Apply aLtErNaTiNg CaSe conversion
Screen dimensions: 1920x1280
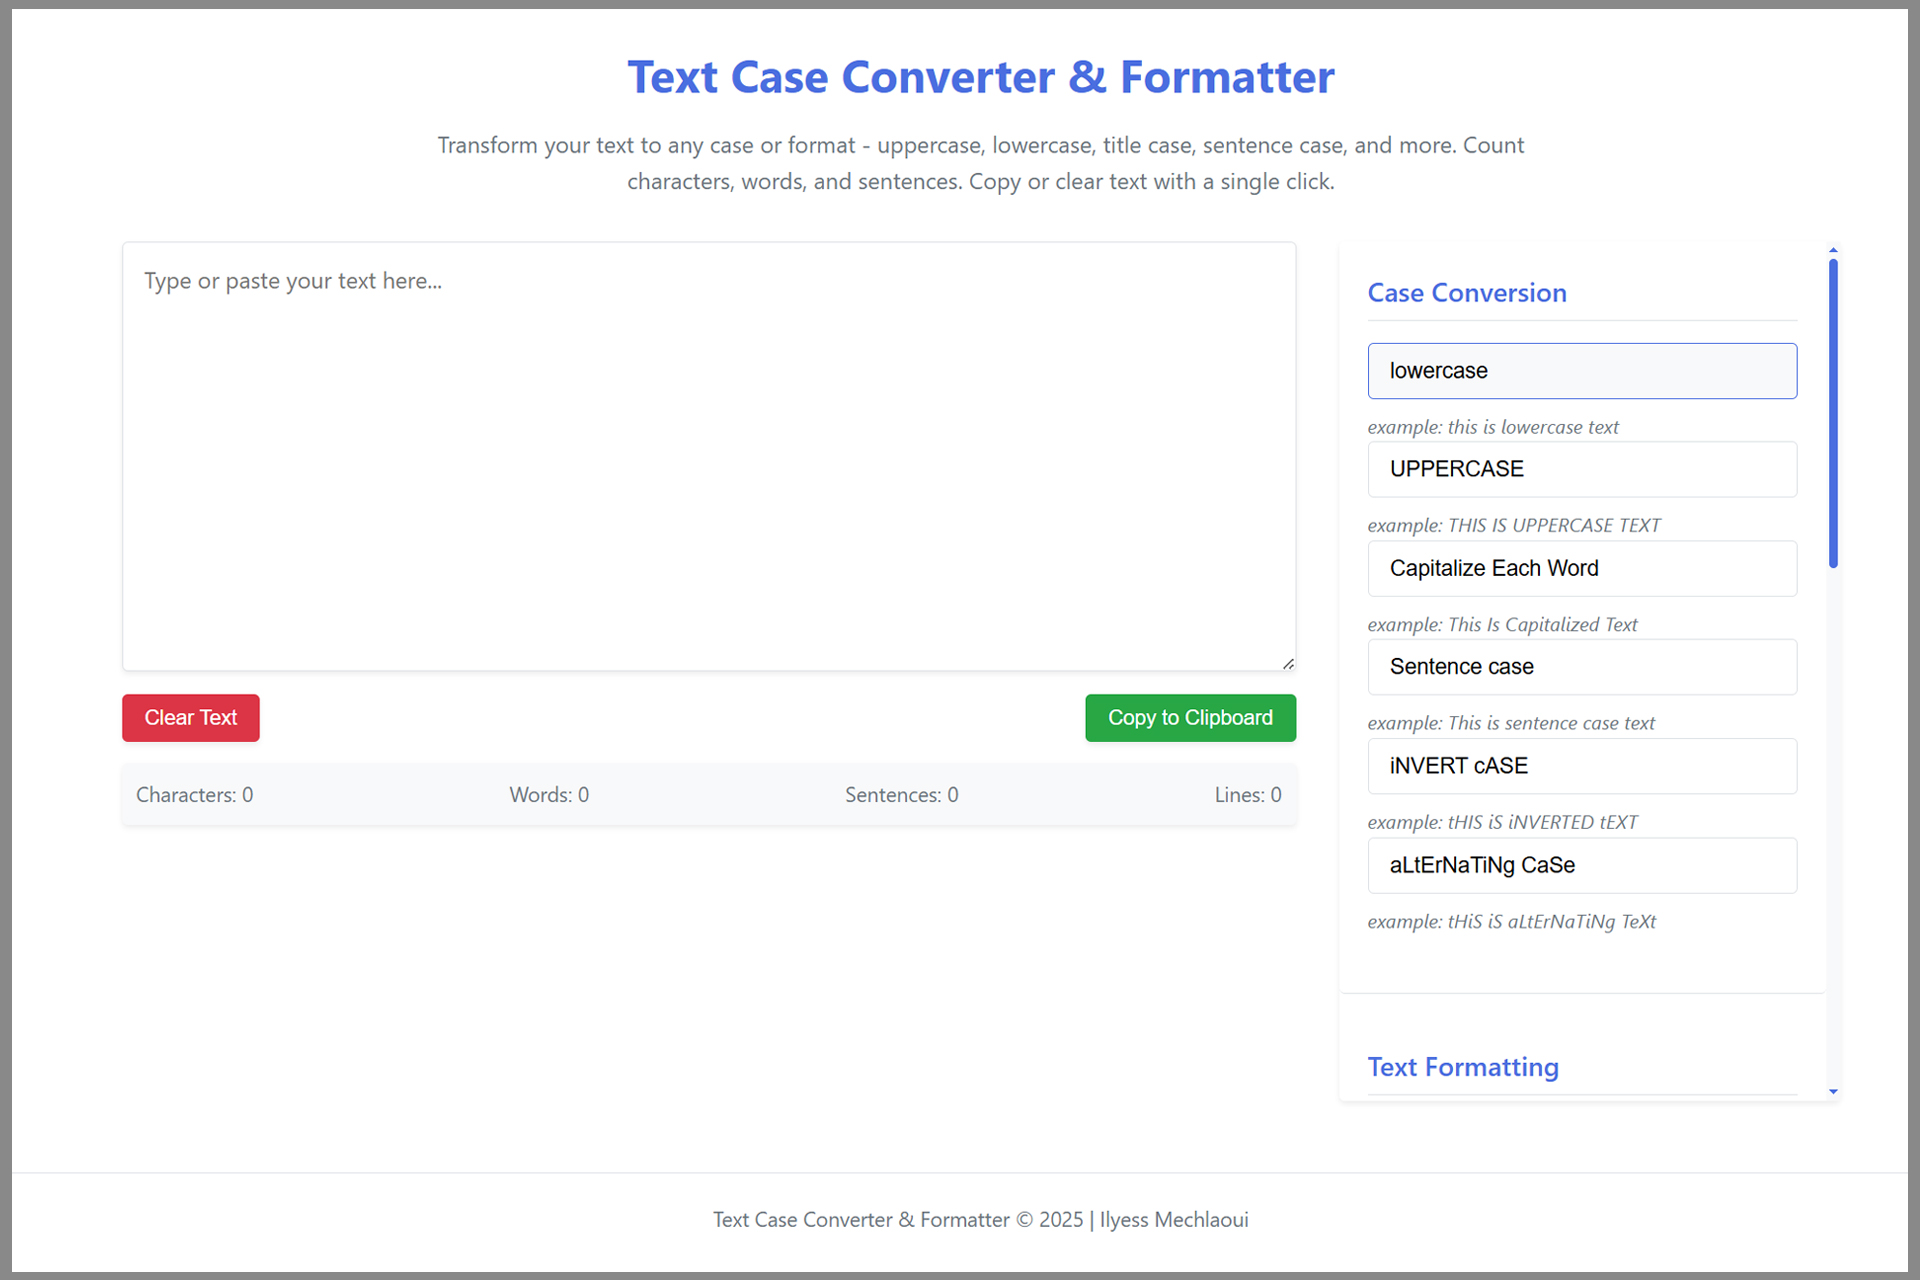pos(1582,865)
